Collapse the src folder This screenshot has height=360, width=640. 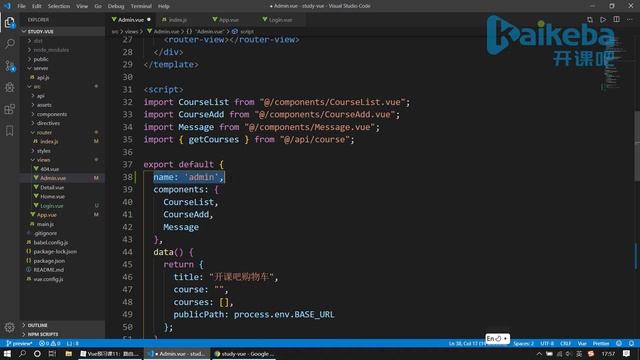(x=62, y=87)
